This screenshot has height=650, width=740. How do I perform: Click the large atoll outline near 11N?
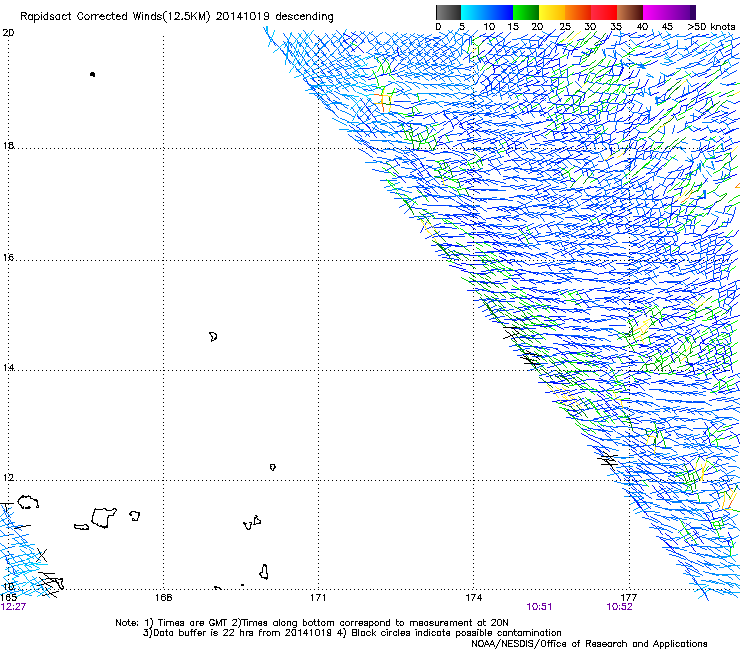tap(103, 518)
